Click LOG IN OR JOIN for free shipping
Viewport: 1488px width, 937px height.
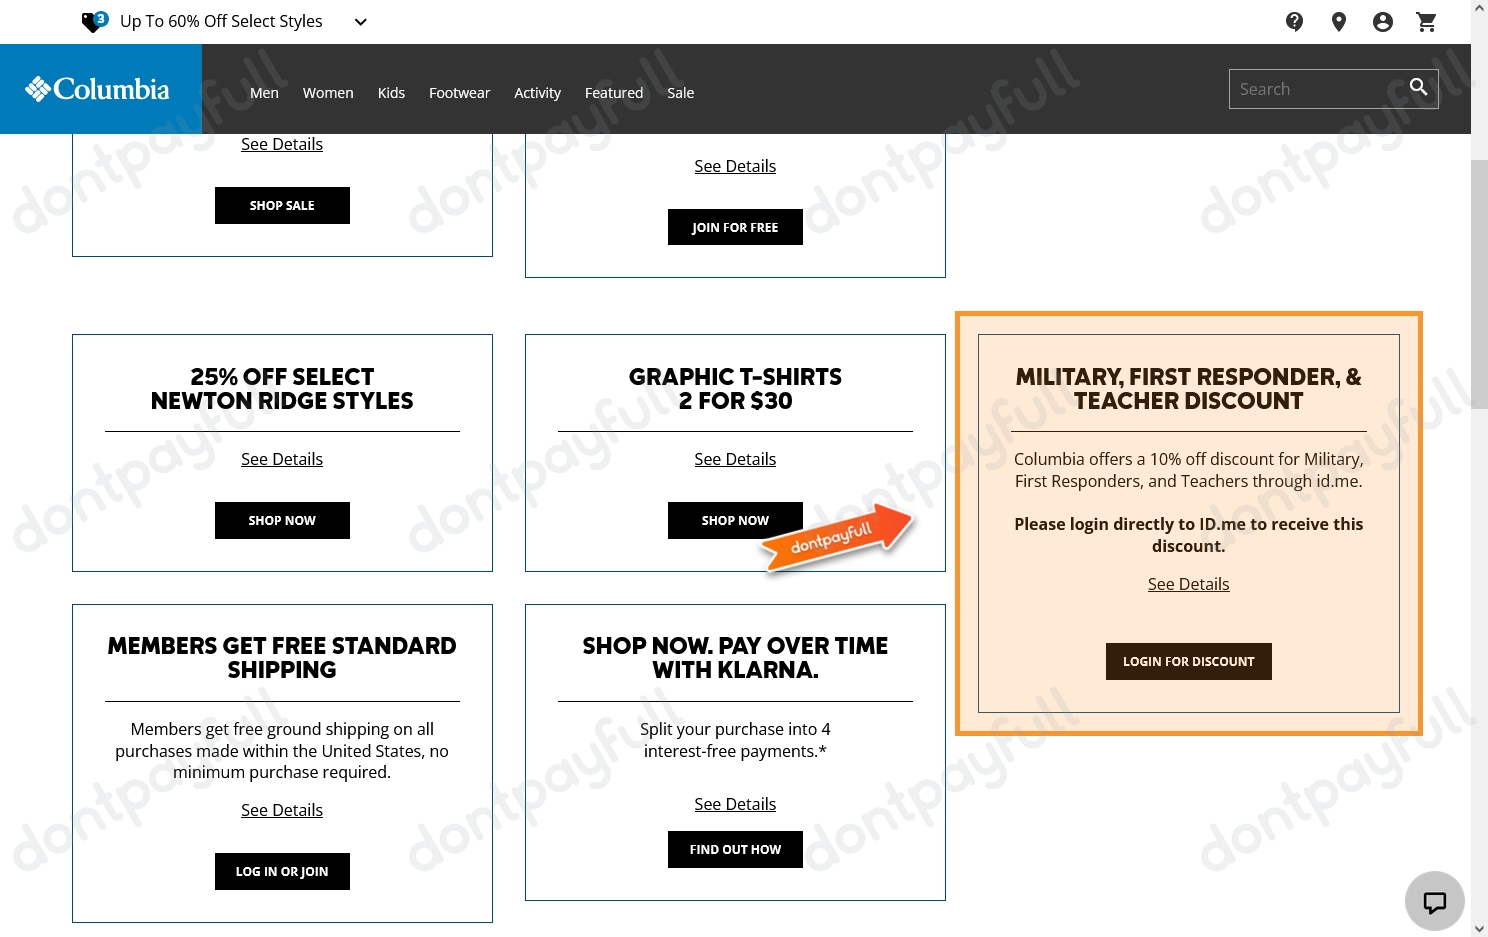tap(282, 871)
